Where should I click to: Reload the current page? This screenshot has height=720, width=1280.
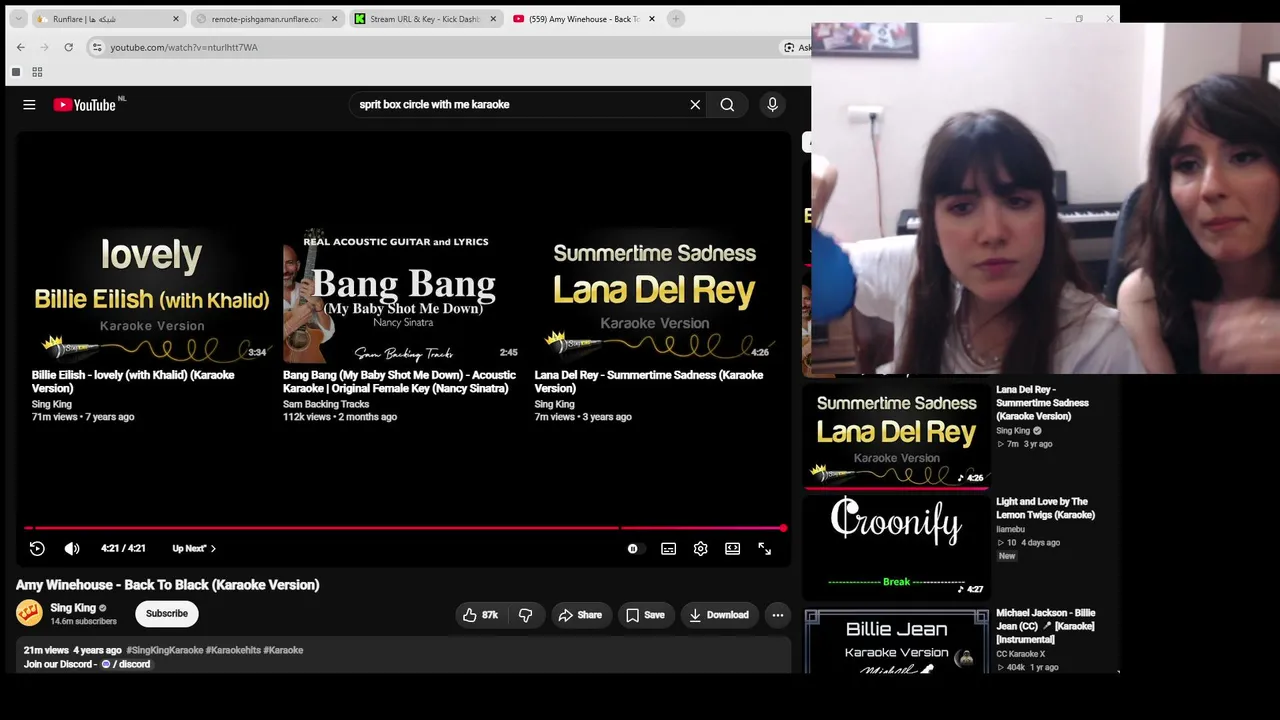tap(68, 47)
